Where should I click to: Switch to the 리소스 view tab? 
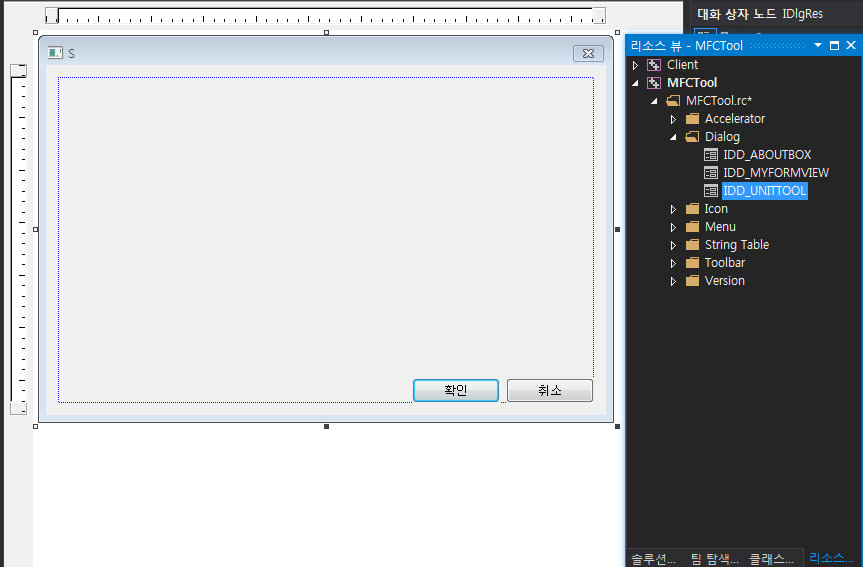[831, 558]
